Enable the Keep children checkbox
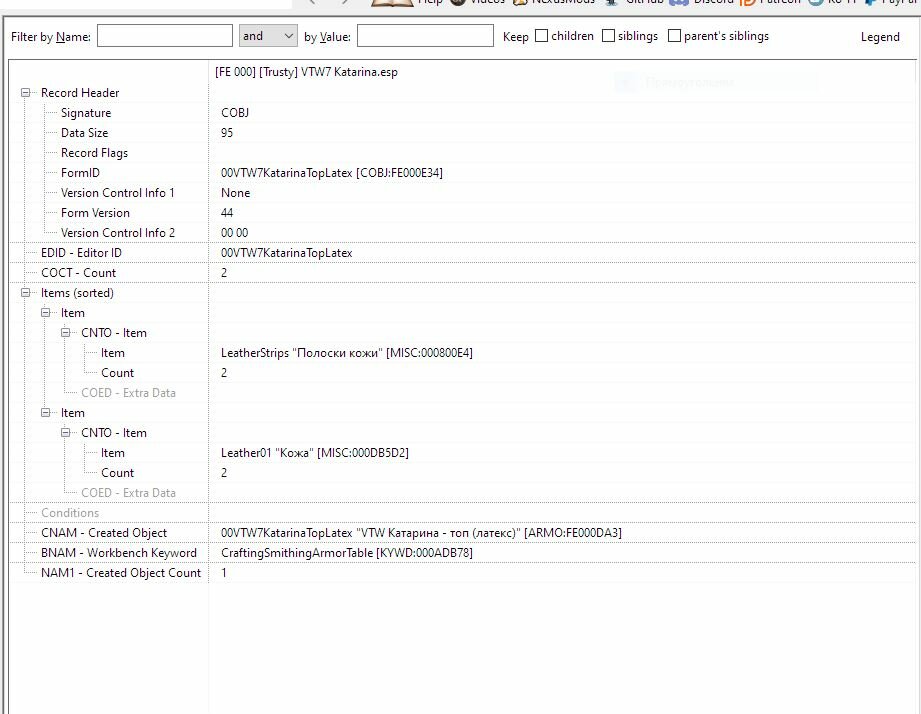The image size is (921, 714). (x=542, y=36)
